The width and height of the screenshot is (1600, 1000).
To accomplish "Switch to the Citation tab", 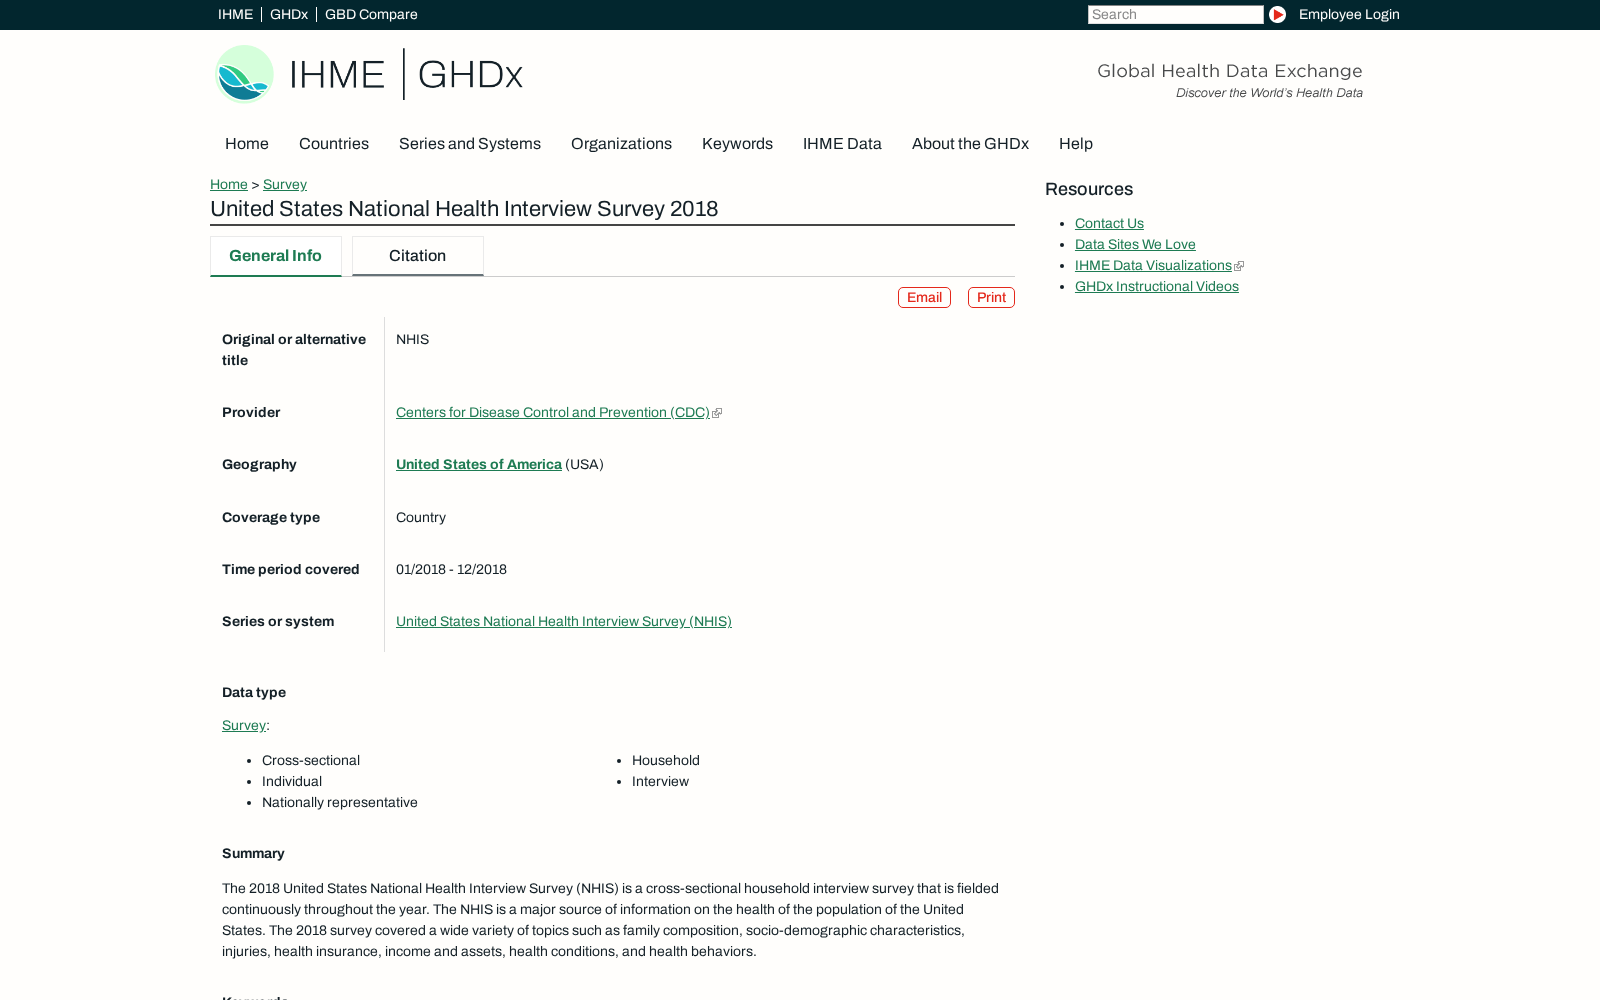I will pyautogui.click(x=418, y=256).
